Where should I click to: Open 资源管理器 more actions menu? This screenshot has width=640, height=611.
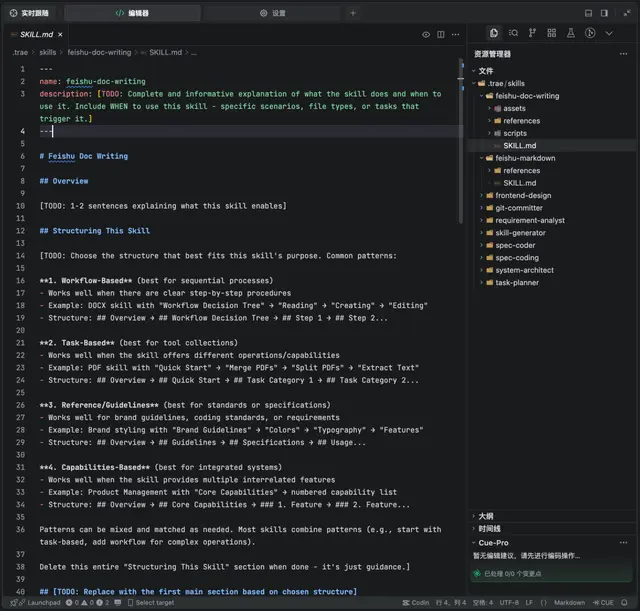tap(623, 54)
